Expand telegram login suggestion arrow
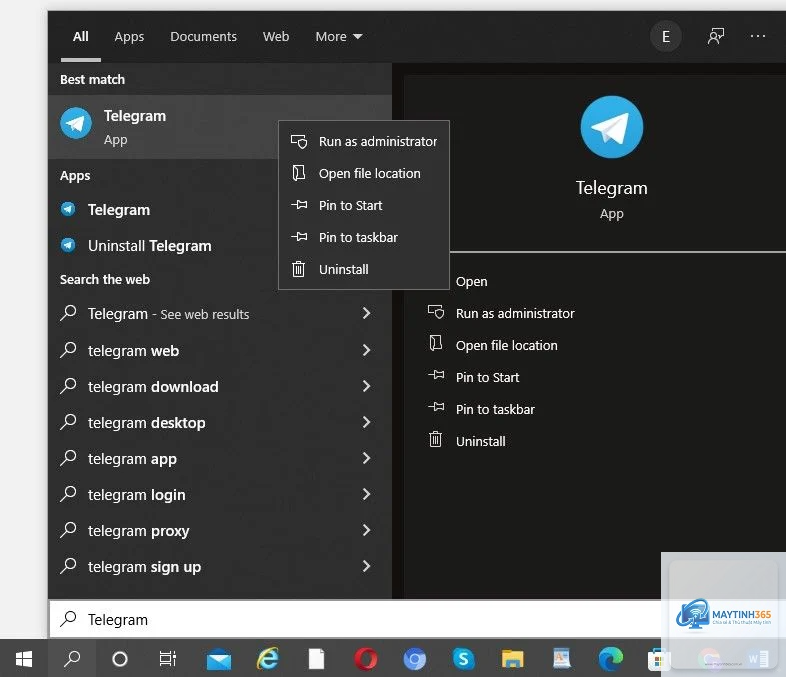 tap(366, 494)
